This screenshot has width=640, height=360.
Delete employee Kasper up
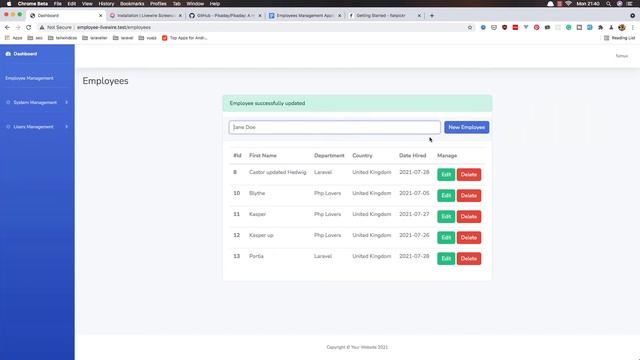[x=469, y=238]
